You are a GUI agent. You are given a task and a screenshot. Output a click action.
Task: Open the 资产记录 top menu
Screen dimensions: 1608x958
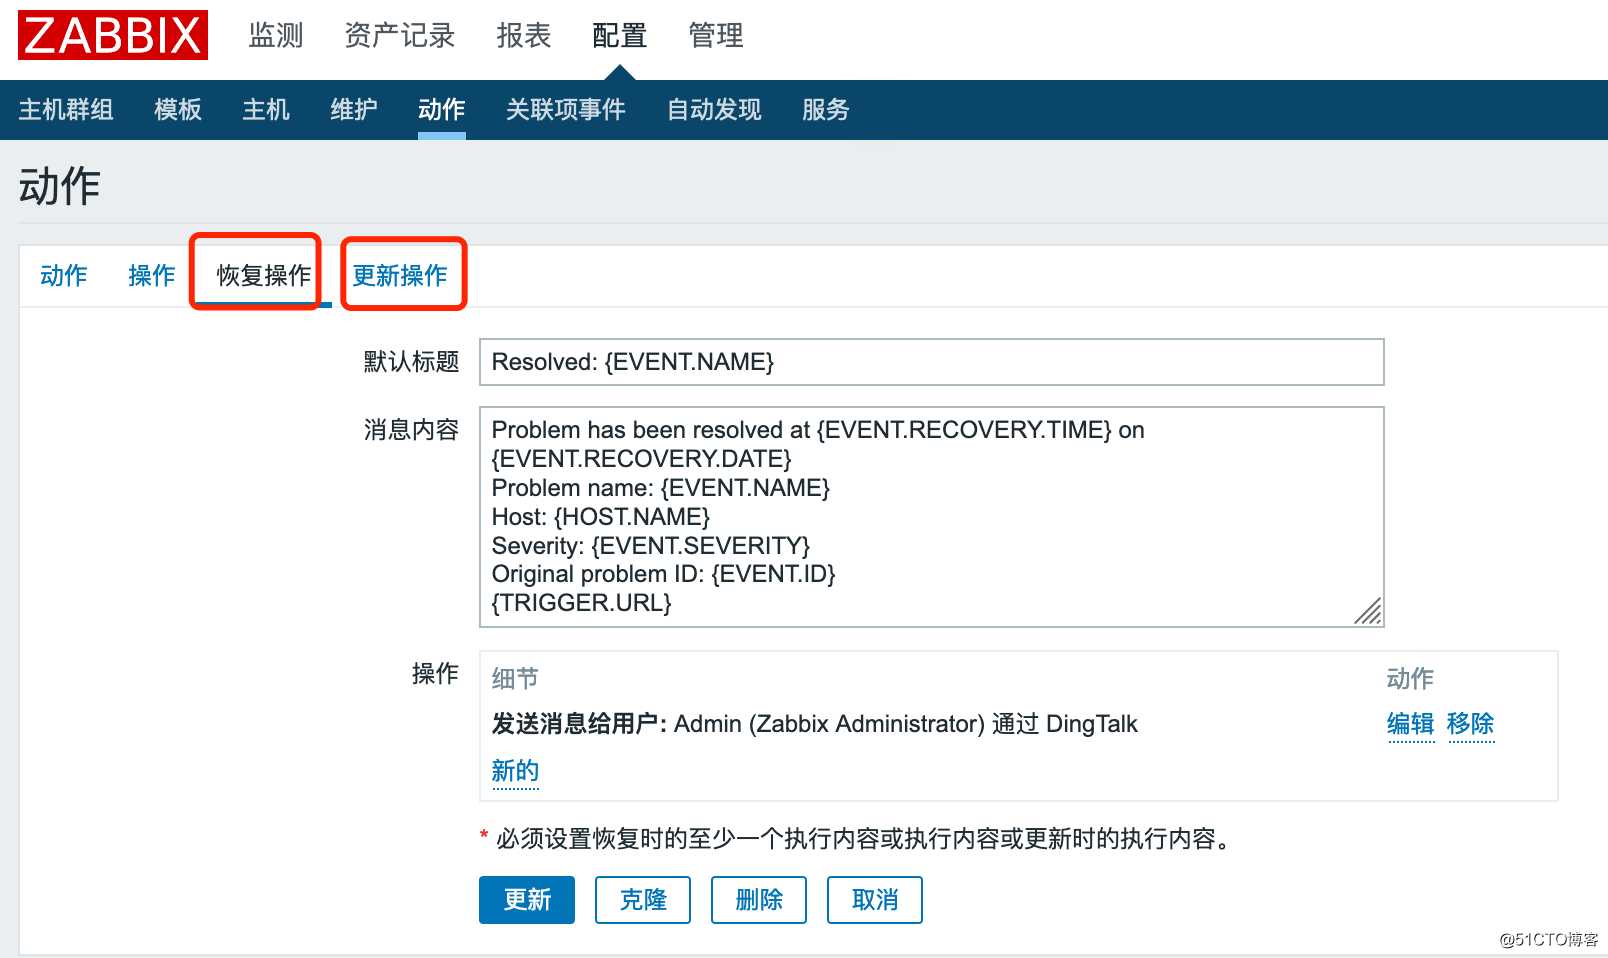click(400, 36)
